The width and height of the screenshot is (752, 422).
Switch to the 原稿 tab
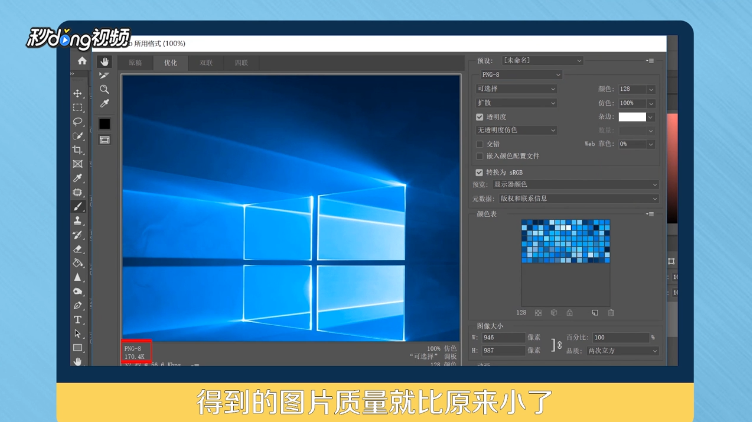pyautogui.click(x=135, y=63)
